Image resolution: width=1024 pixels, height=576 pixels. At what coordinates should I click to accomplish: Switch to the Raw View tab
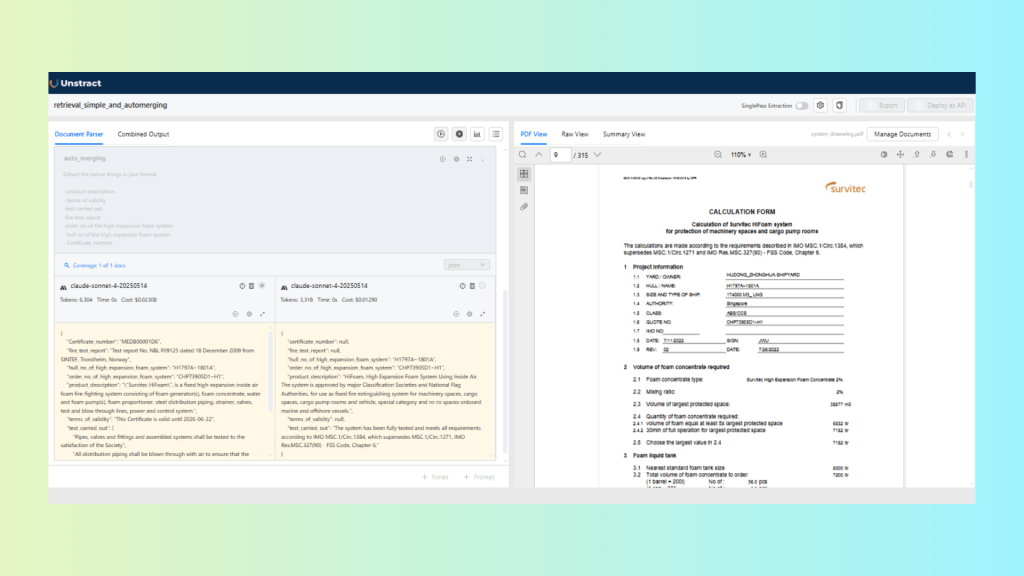[575, 134]
